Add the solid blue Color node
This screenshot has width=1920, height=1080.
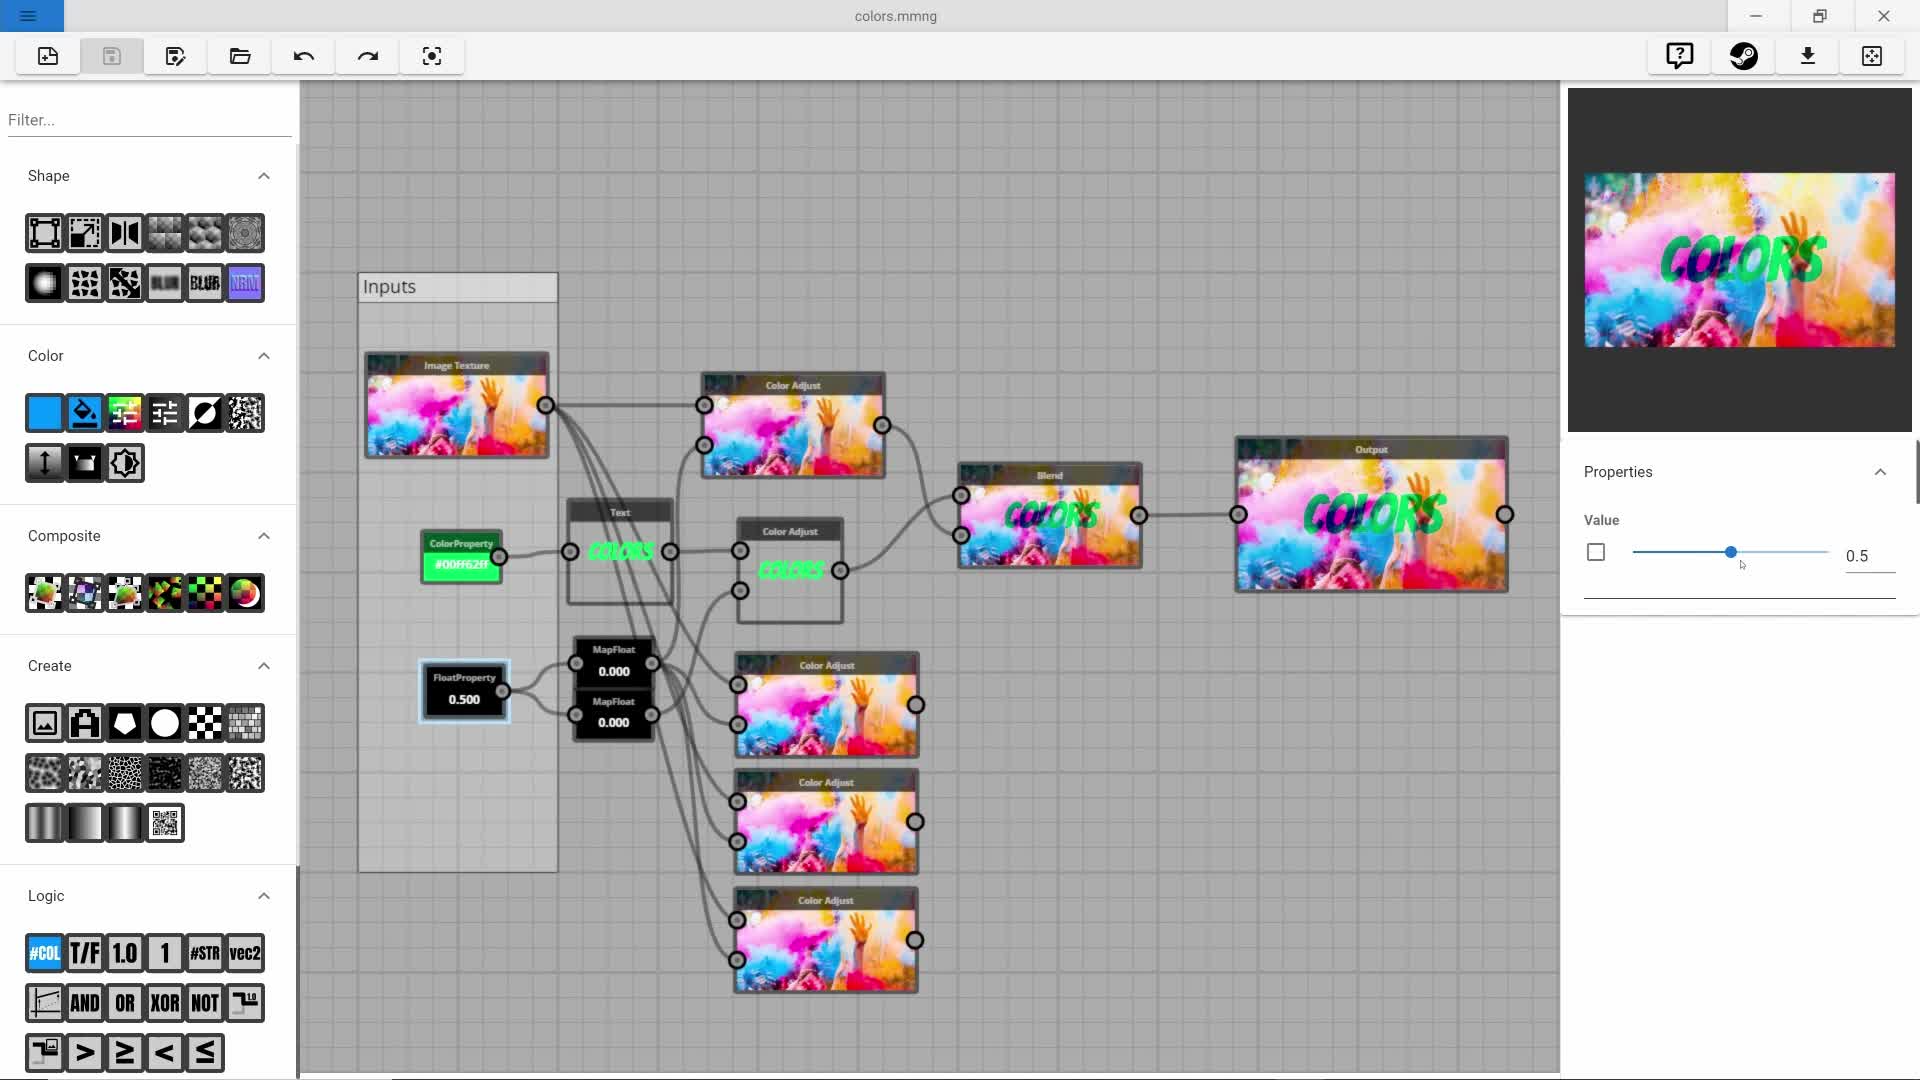point(45,413)
